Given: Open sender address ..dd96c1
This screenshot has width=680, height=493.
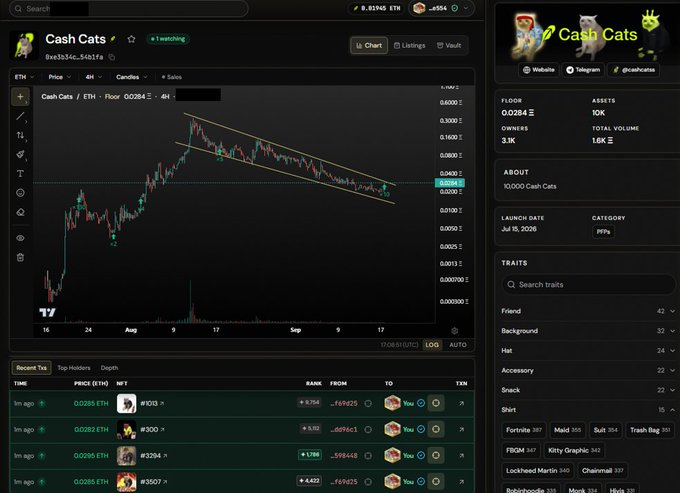Looking at the screenshot, I should 344,429.
